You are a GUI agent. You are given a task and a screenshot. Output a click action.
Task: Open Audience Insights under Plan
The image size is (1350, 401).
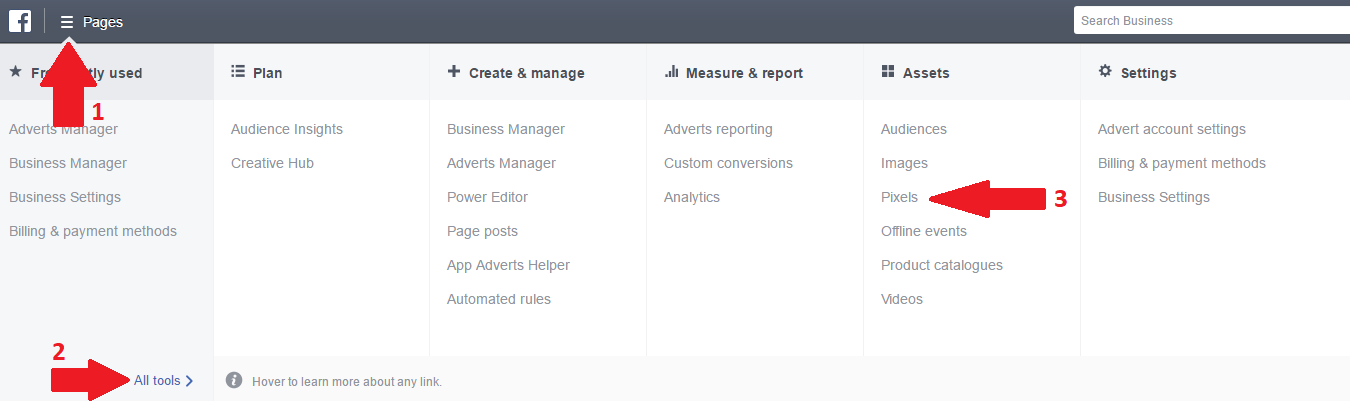tap(287, 129)
